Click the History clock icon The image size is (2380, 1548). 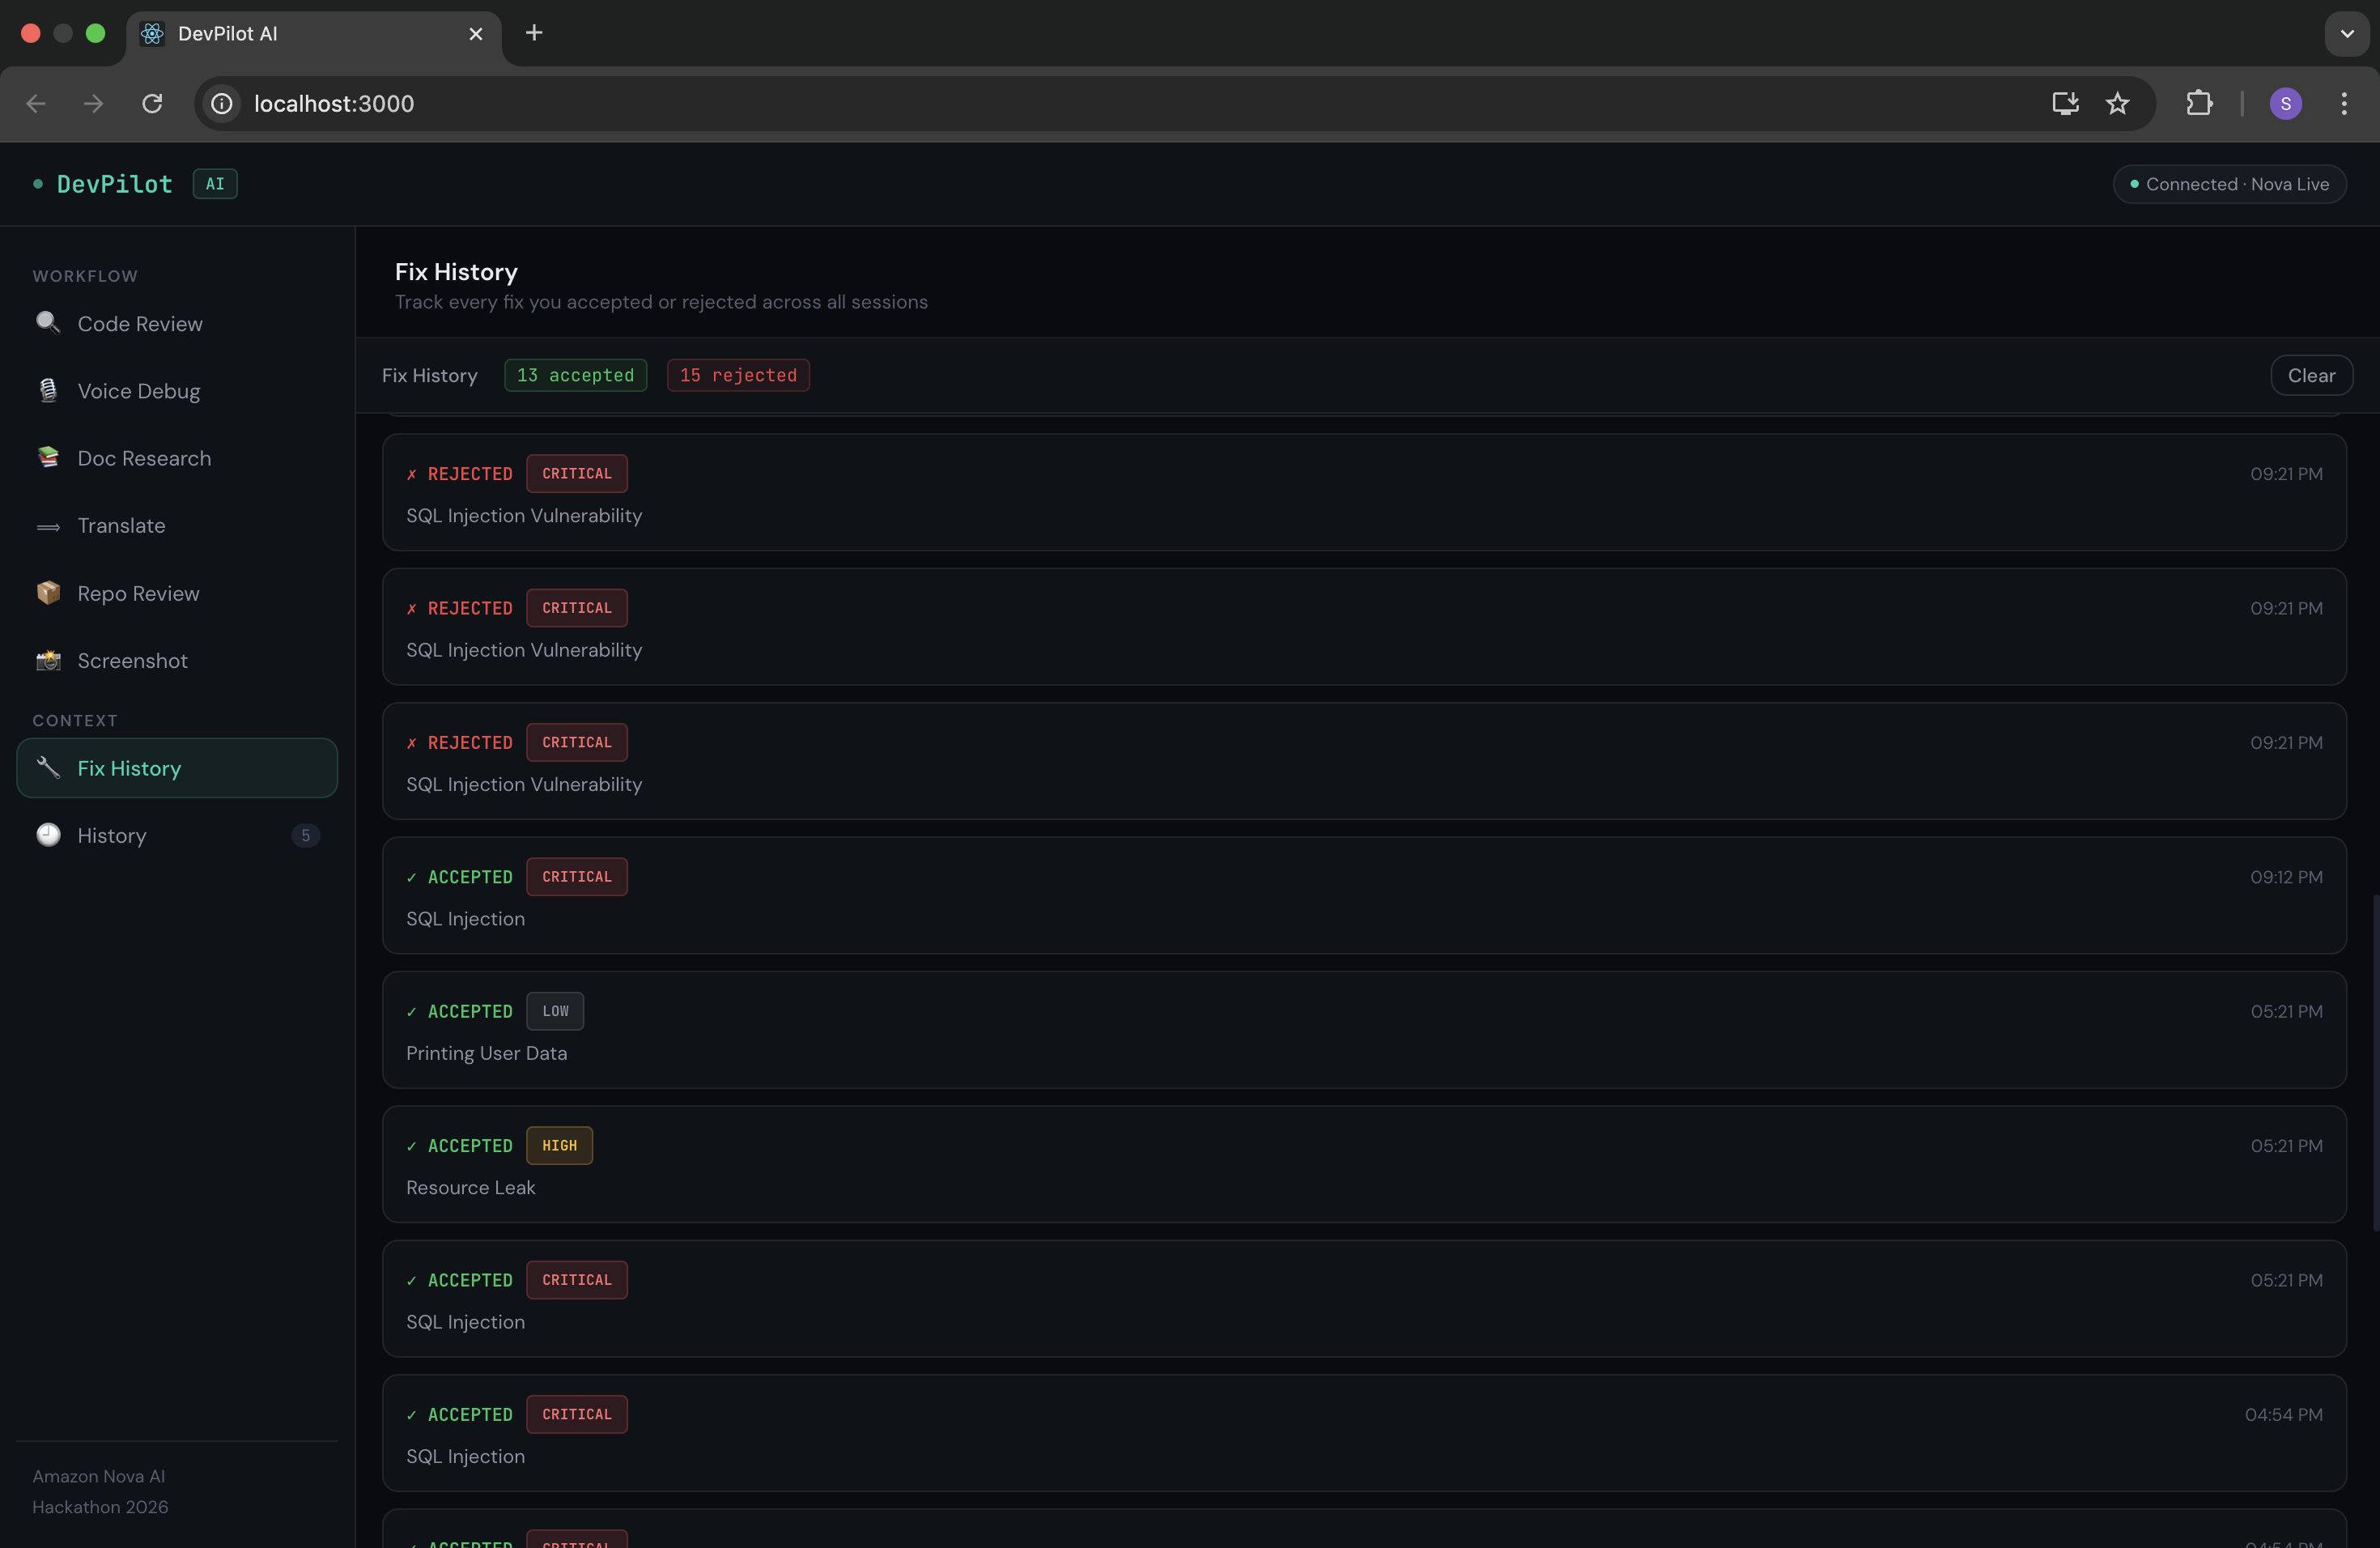48,835
